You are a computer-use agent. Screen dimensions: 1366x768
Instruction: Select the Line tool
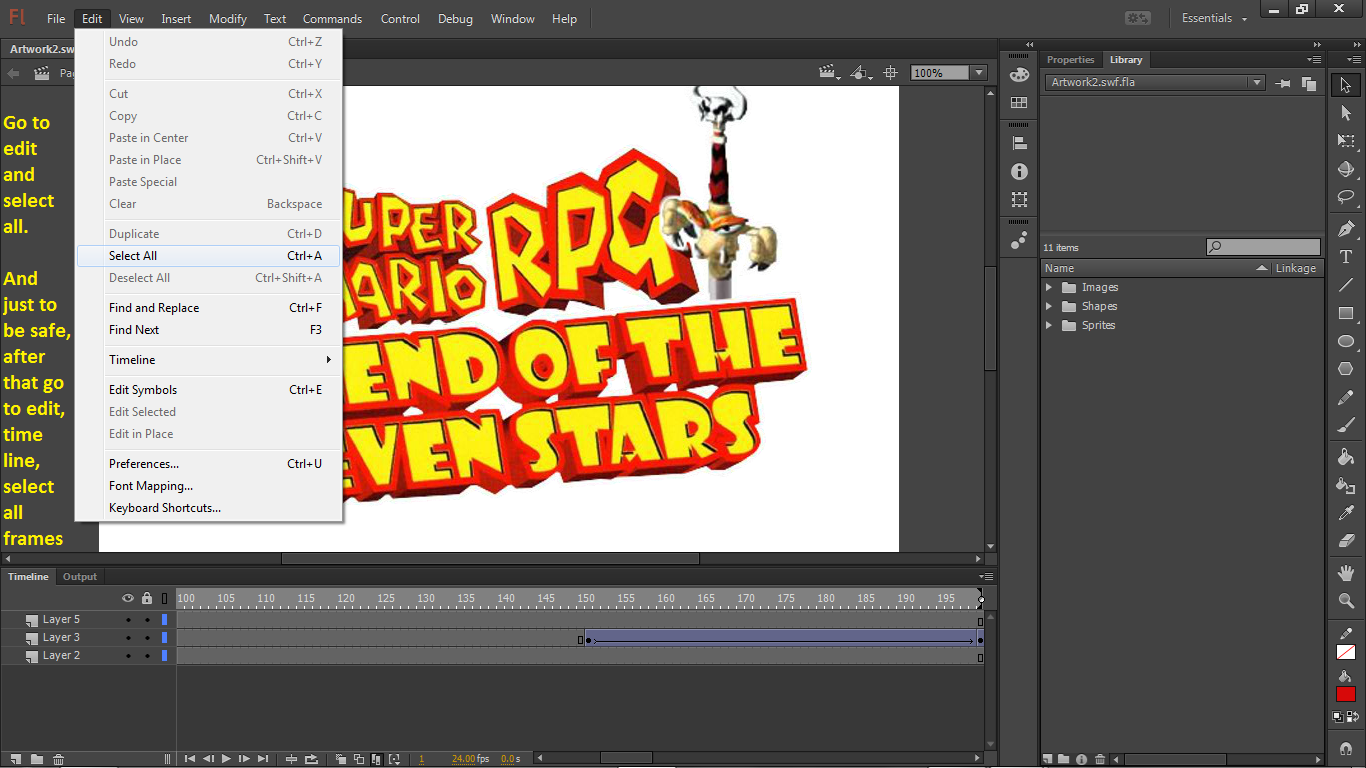coord(1346,285)
